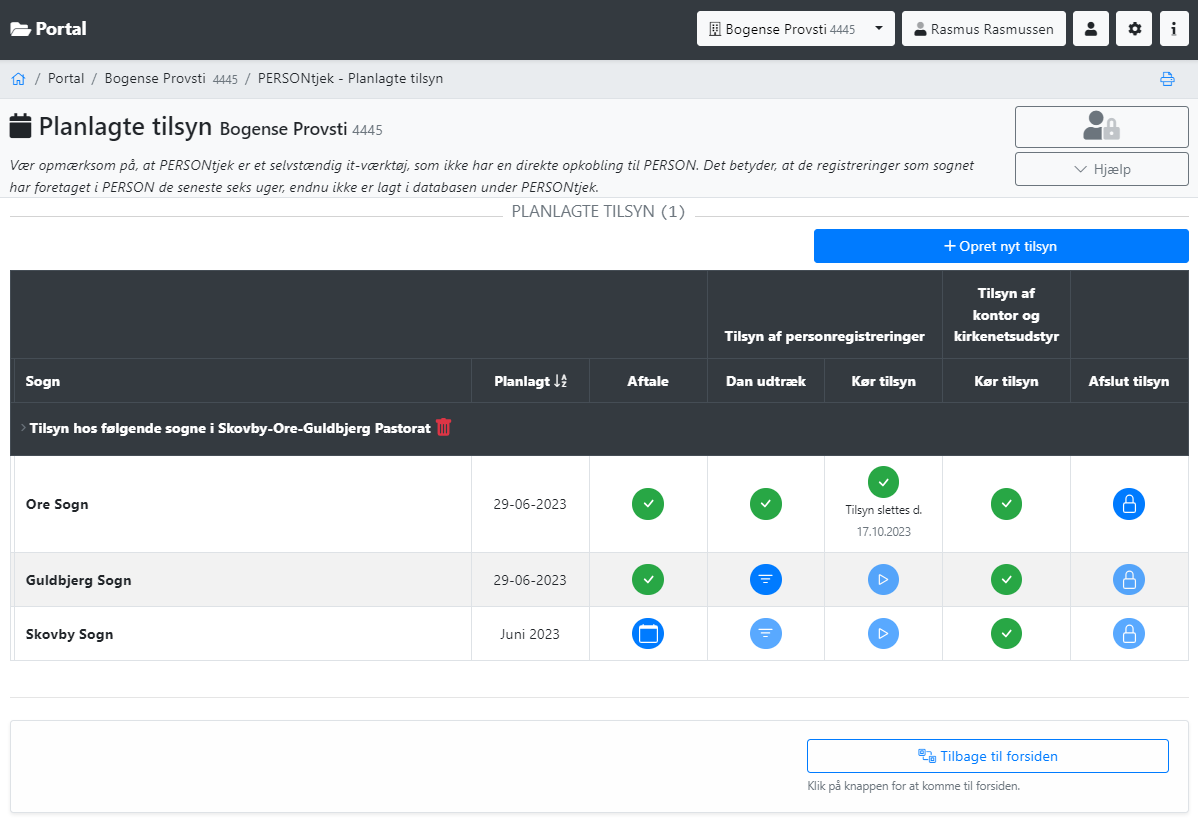The height and width of the screenshot is (828, 1198).
Task: Click the PERSONtjek - Planlagte tilsyn breadcrumb
Action: 351,79
